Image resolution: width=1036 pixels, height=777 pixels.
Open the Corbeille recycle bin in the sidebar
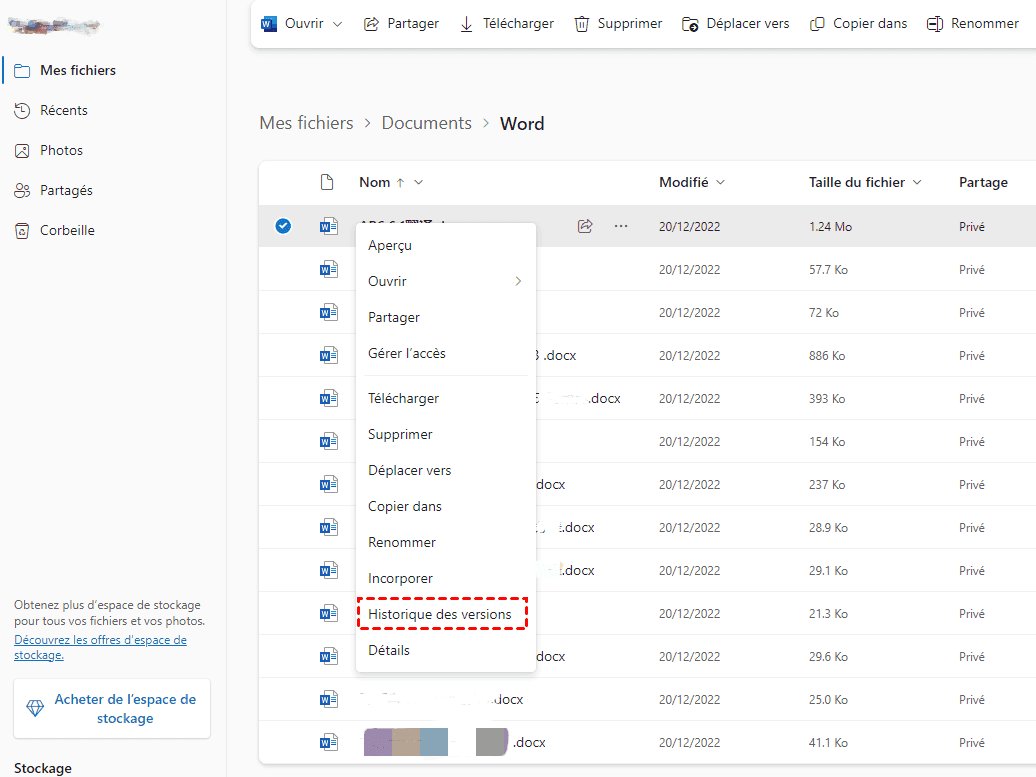click(67, 230)
